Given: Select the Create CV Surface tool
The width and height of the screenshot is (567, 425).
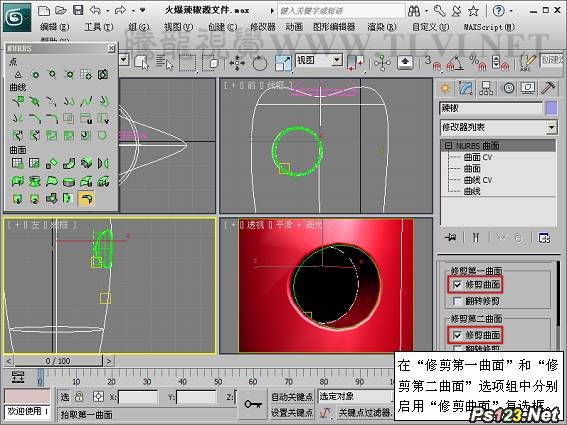Looking at the screenshot, I should pos(18,163).
